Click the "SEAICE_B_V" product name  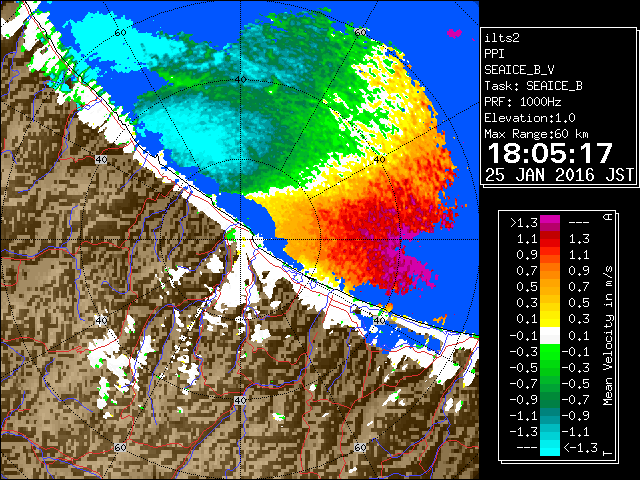coord(519,70)
